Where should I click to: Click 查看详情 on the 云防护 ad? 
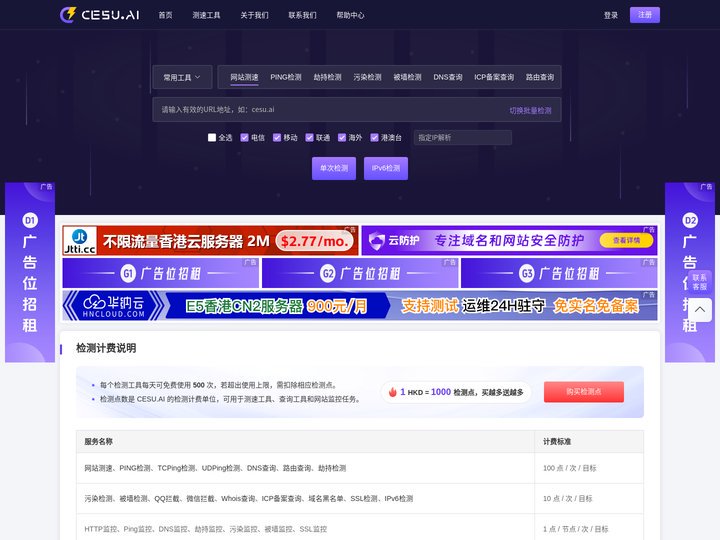point(626,240)
